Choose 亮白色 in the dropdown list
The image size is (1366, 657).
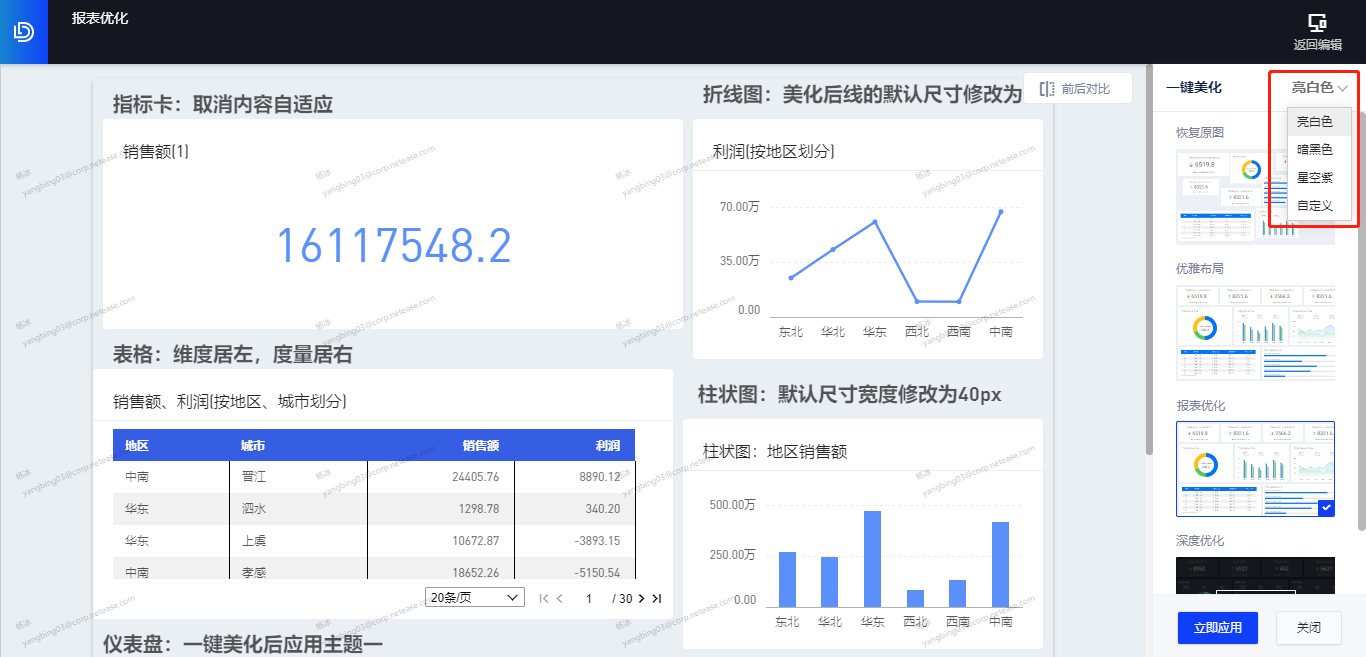pos(1314,122)
